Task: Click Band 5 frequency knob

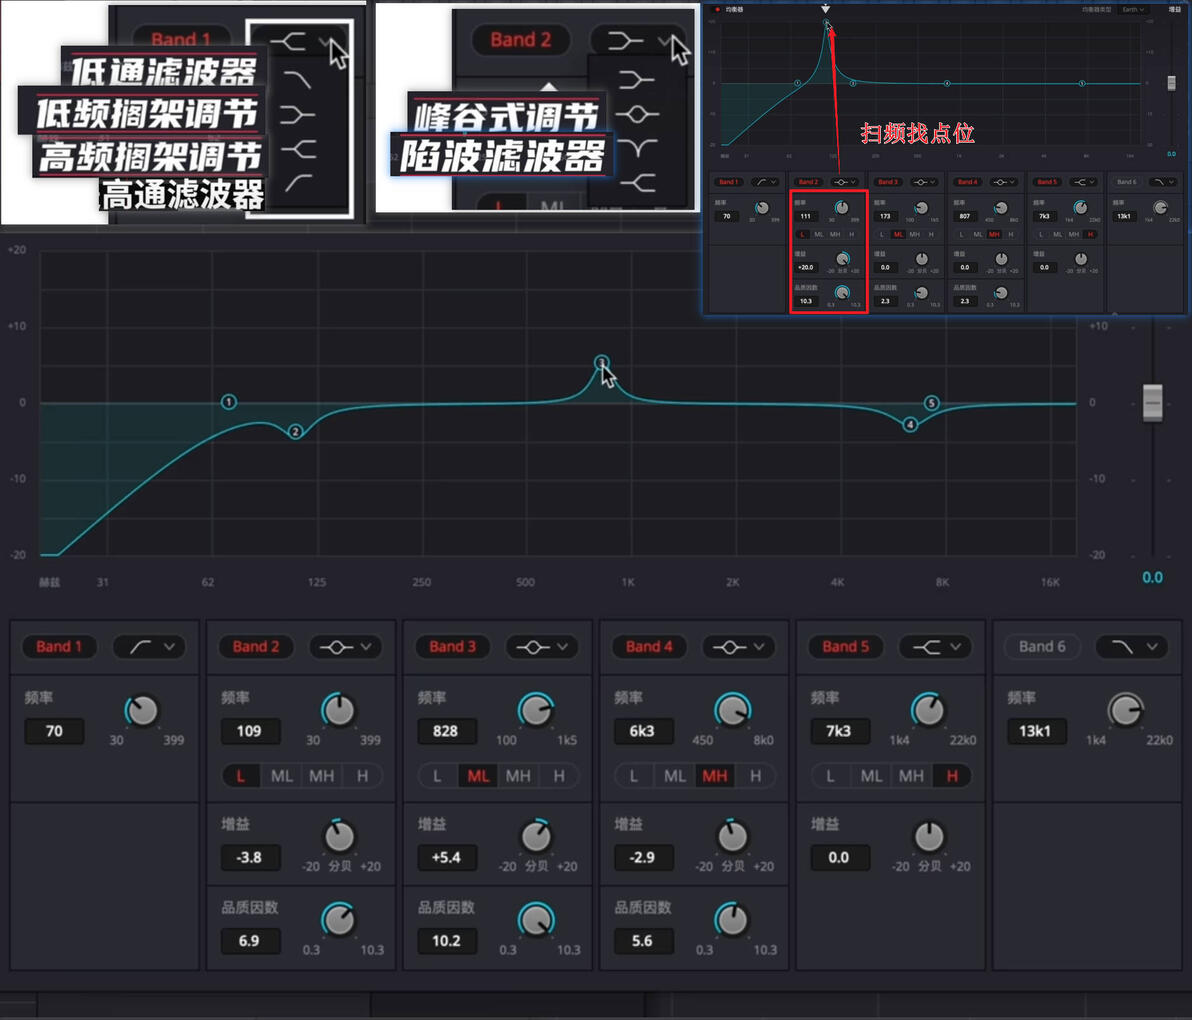Action: (928, 711)
